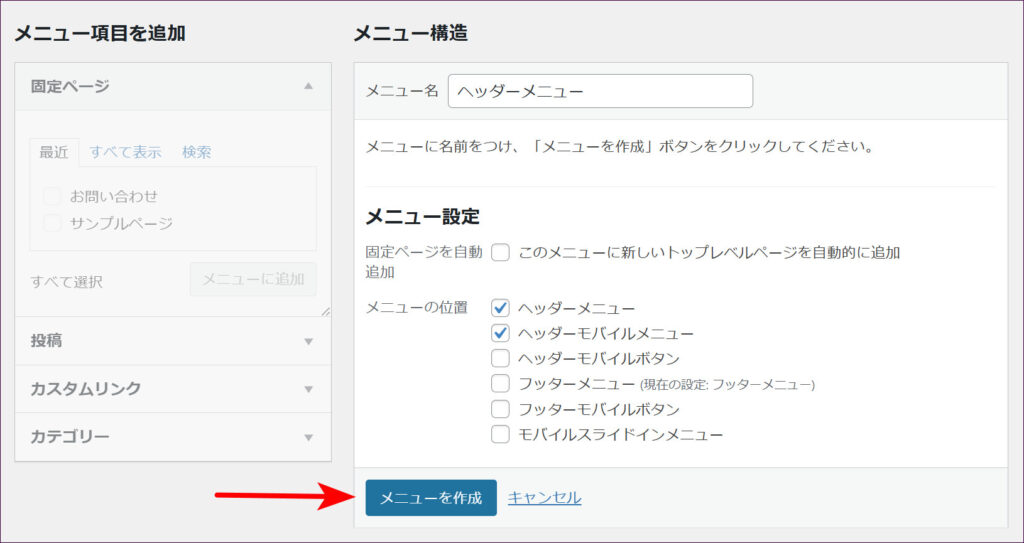Check the フッターメニュー location checkbox

point(501,383)
